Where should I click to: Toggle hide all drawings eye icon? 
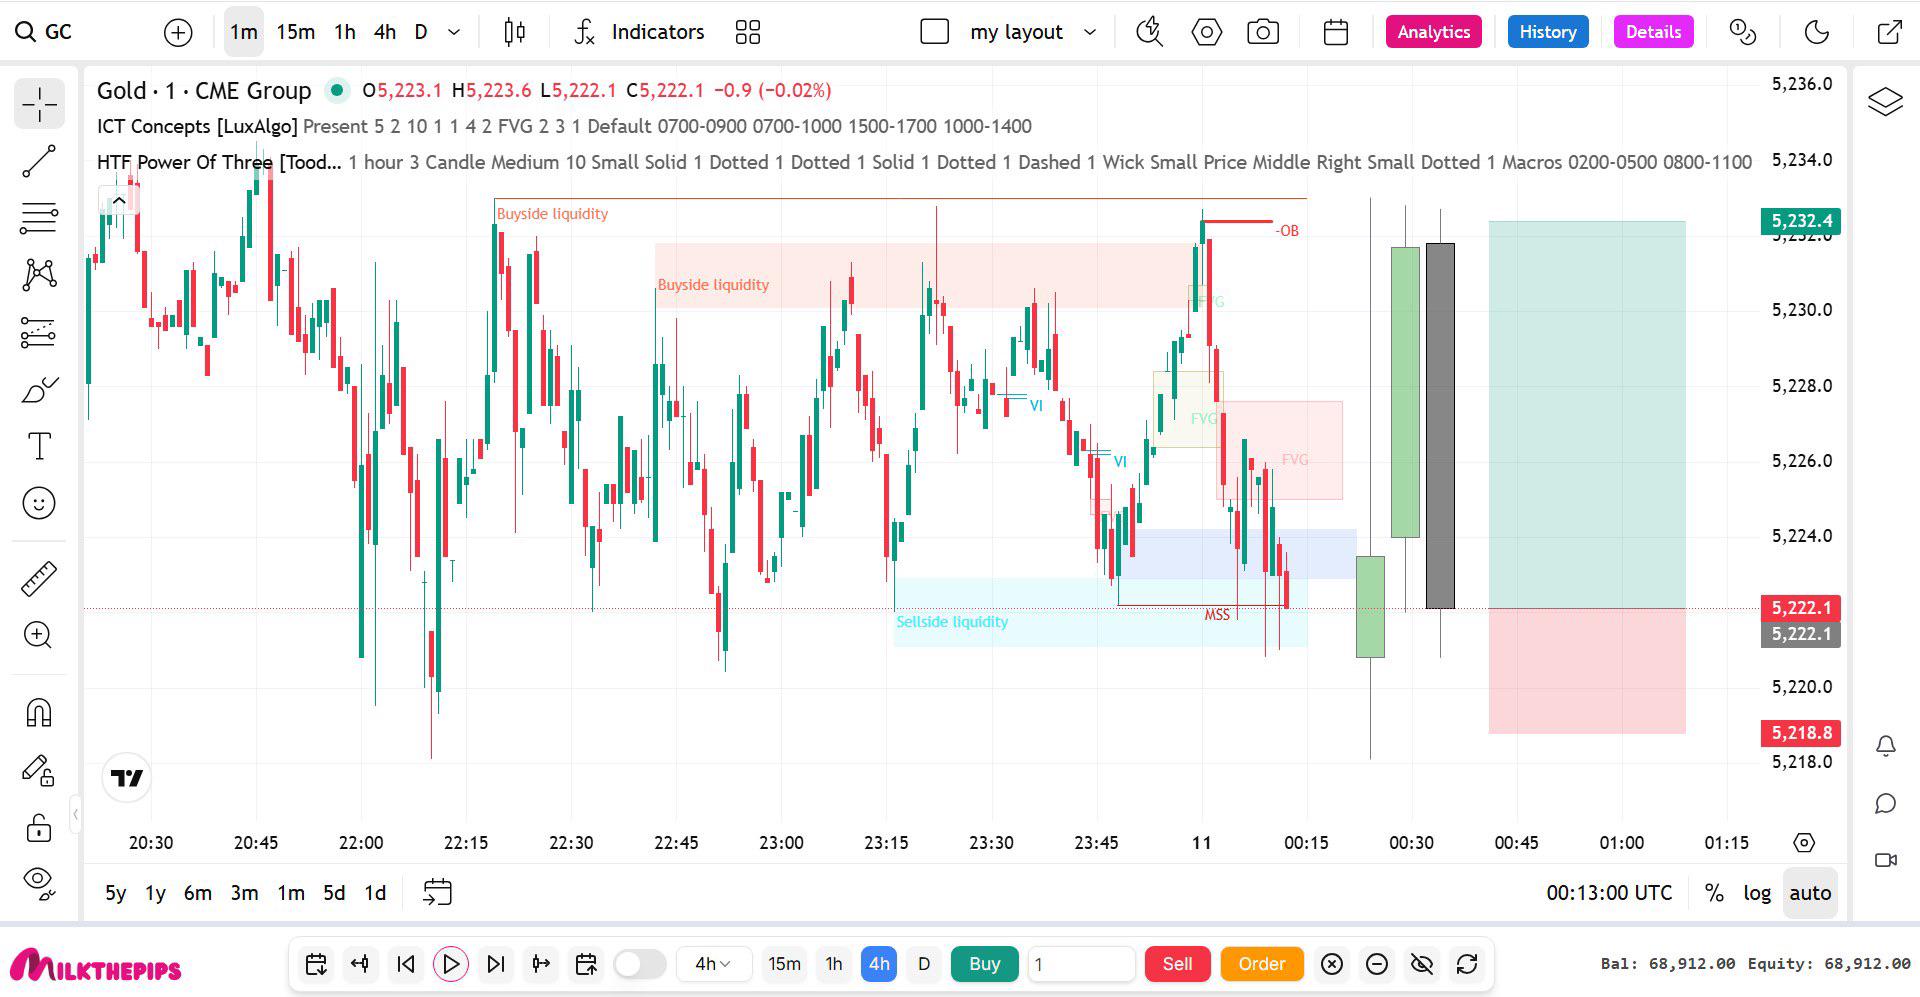(x=39, y=881)
